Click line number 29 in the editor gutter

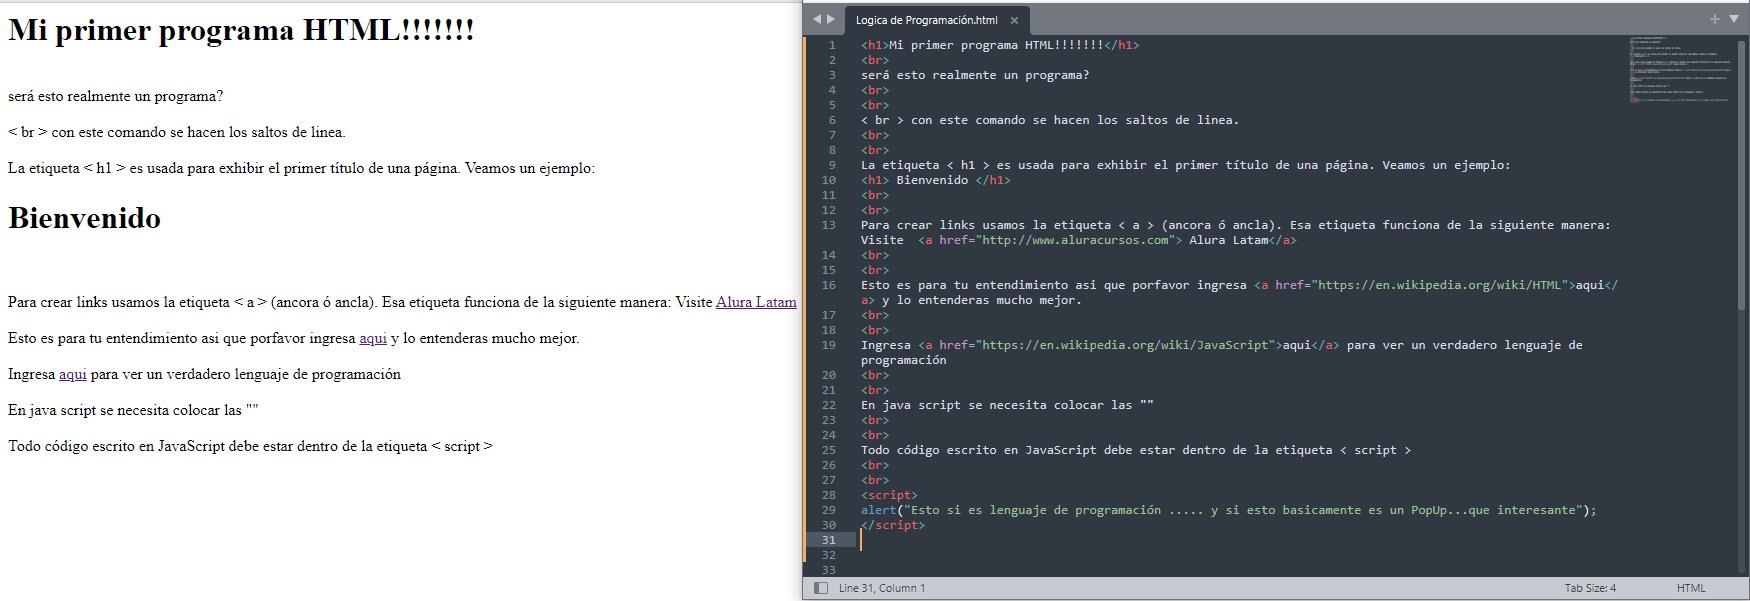(x=828, y=510)
